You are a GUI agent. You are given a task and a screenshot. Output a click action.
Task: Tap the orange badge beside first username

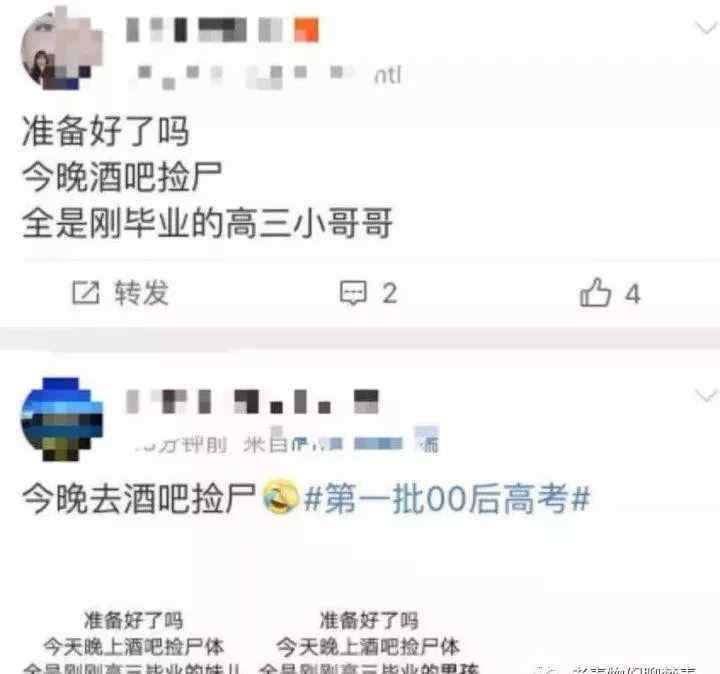[x=306, y=30]
